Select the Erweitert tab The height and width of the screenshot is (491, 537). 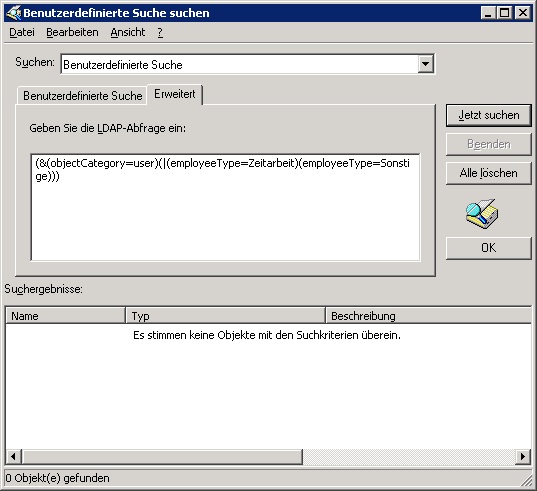(x=175, y=94)
